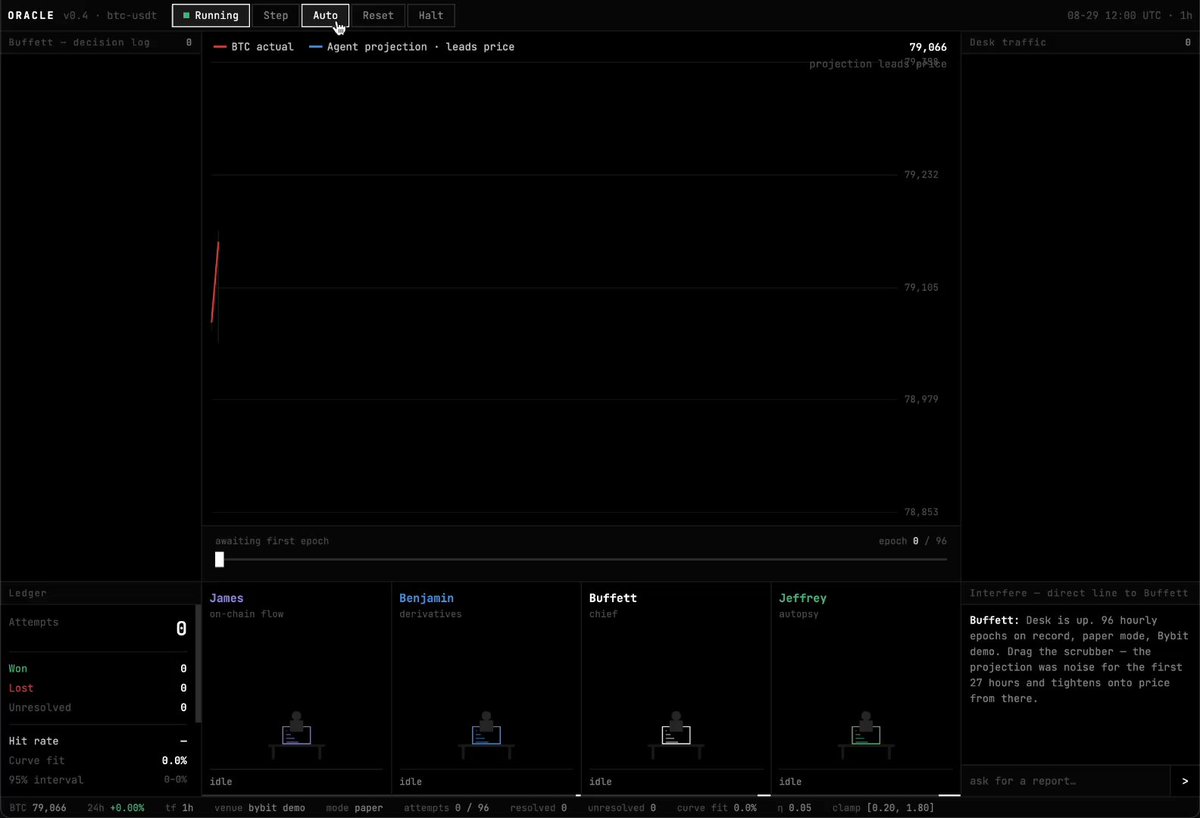Click the "79,232" y-axis label

click(x=921, y=174)
